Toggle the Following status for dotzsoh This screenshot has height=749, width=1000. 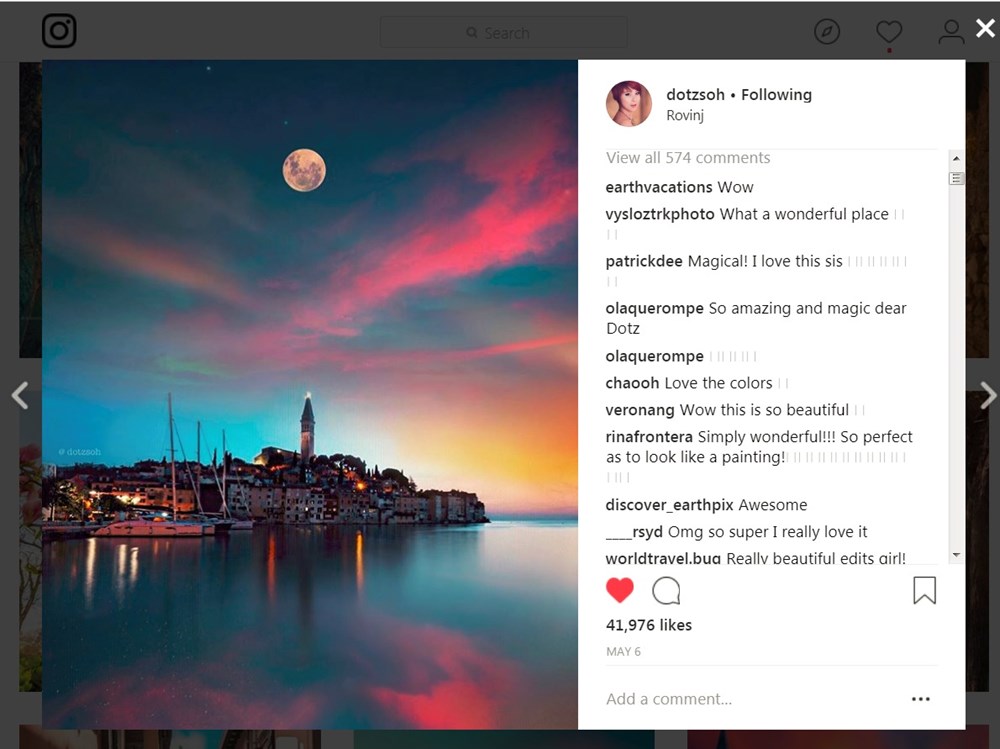pos(776,95)
